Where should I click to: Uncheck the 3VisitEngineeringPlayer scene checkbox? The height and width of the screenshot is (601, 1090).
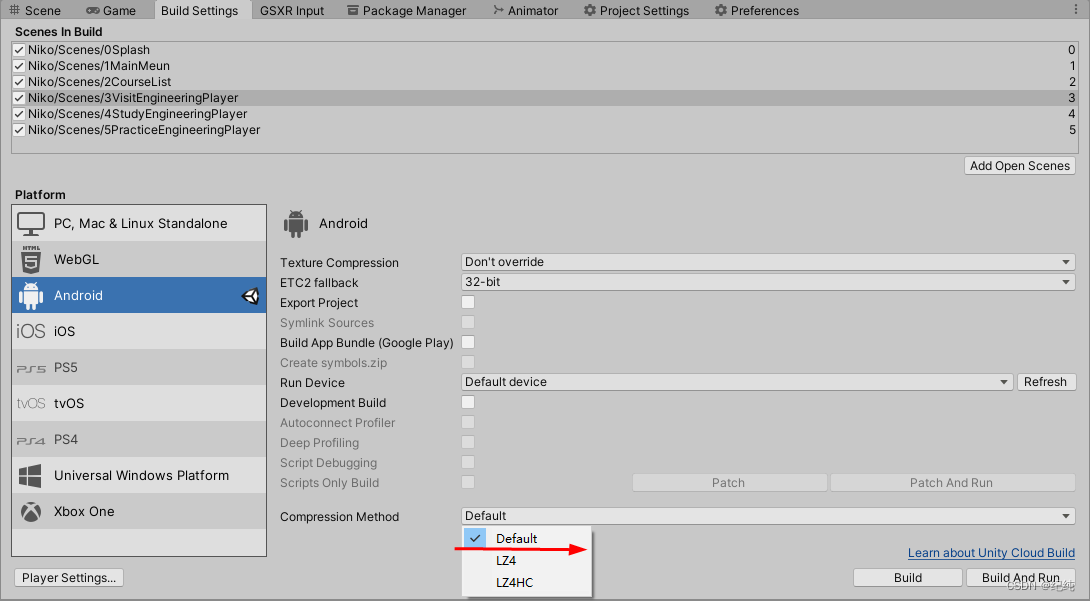click(x=19, y=98)
